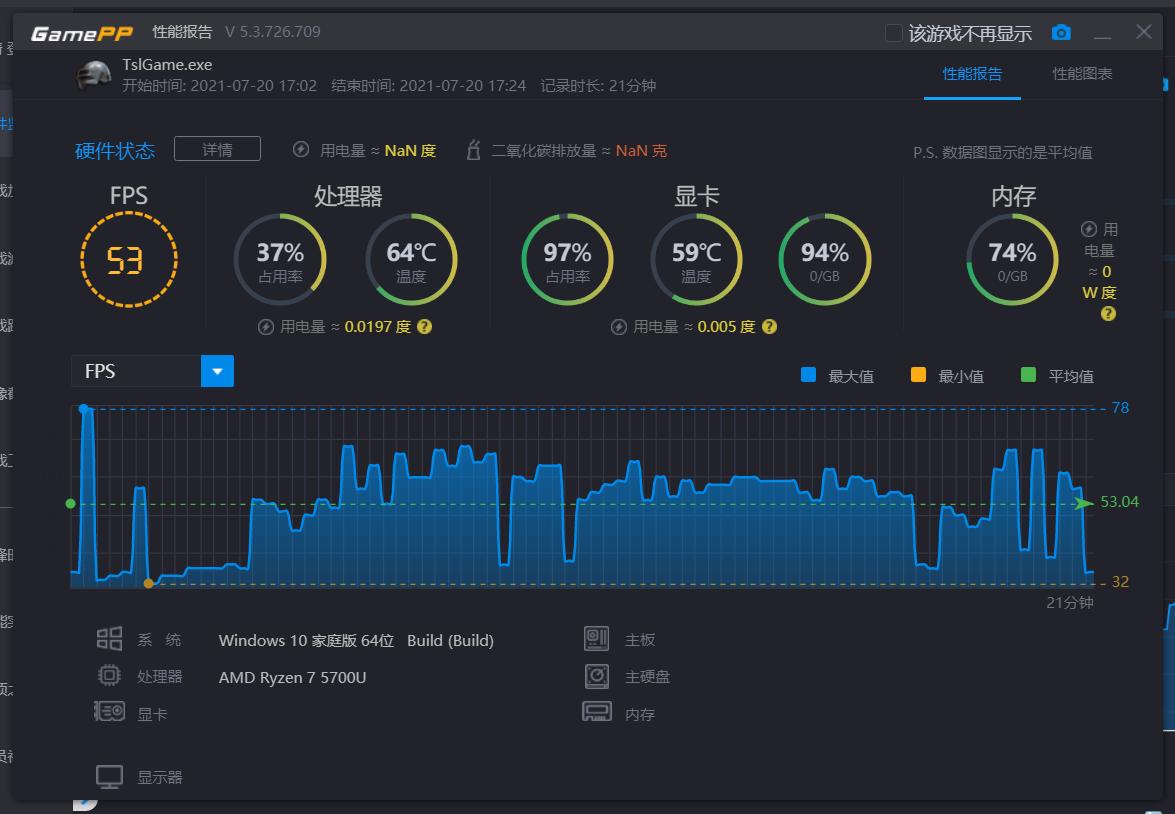Toggle the orange 最小值 legend series
The height and width of the screenshot is (814, 1175).
coord(918,376)
